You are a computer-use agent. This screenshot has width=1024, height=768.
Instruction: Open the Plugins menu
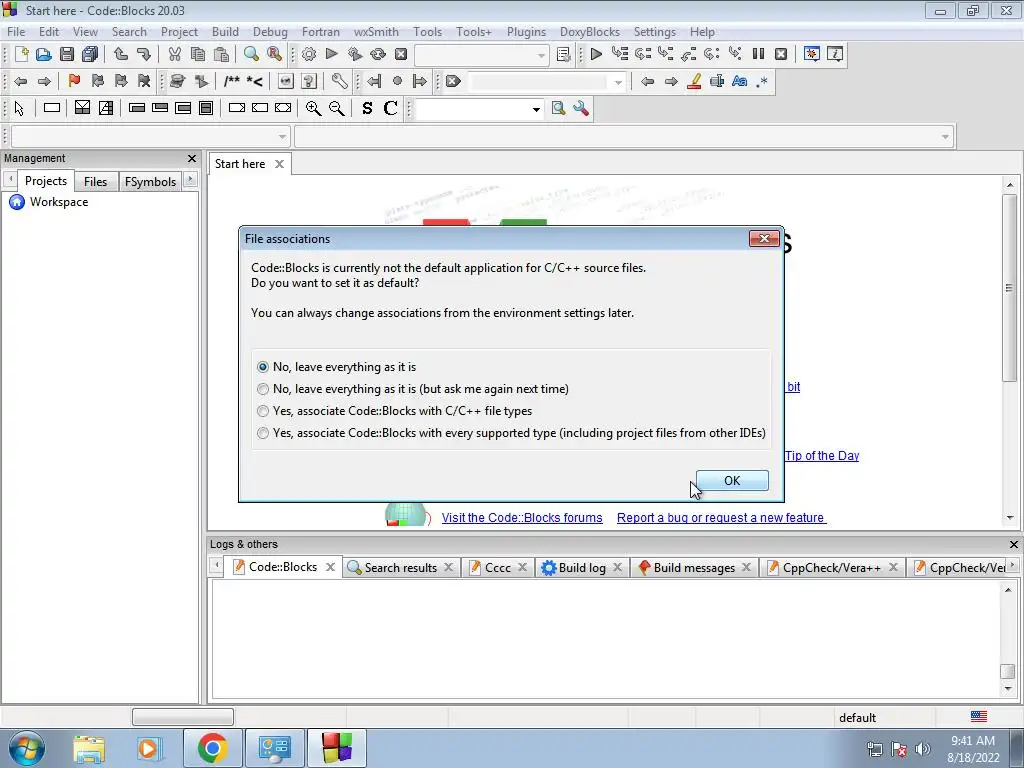(526, 32)
